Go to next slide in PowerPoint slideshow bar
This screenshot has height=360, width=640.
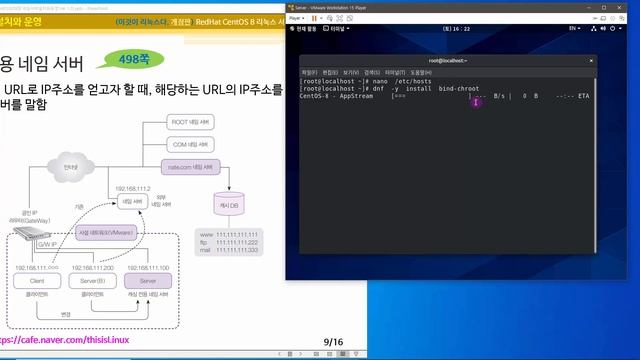click(300, 354)
